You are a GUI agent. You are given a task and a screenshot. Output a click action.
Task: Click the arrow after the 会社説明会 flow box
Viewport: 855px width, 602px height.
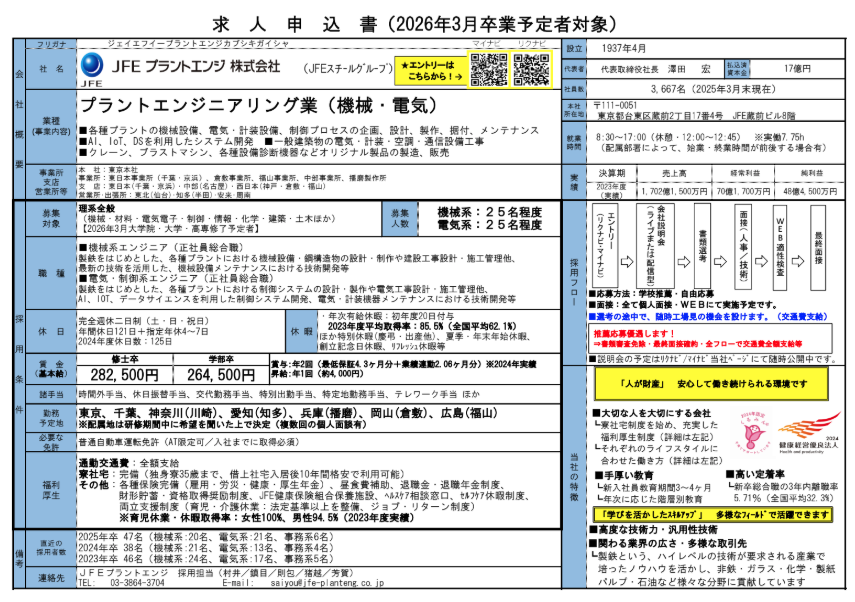pyautogui.click(x=684, y=262)
